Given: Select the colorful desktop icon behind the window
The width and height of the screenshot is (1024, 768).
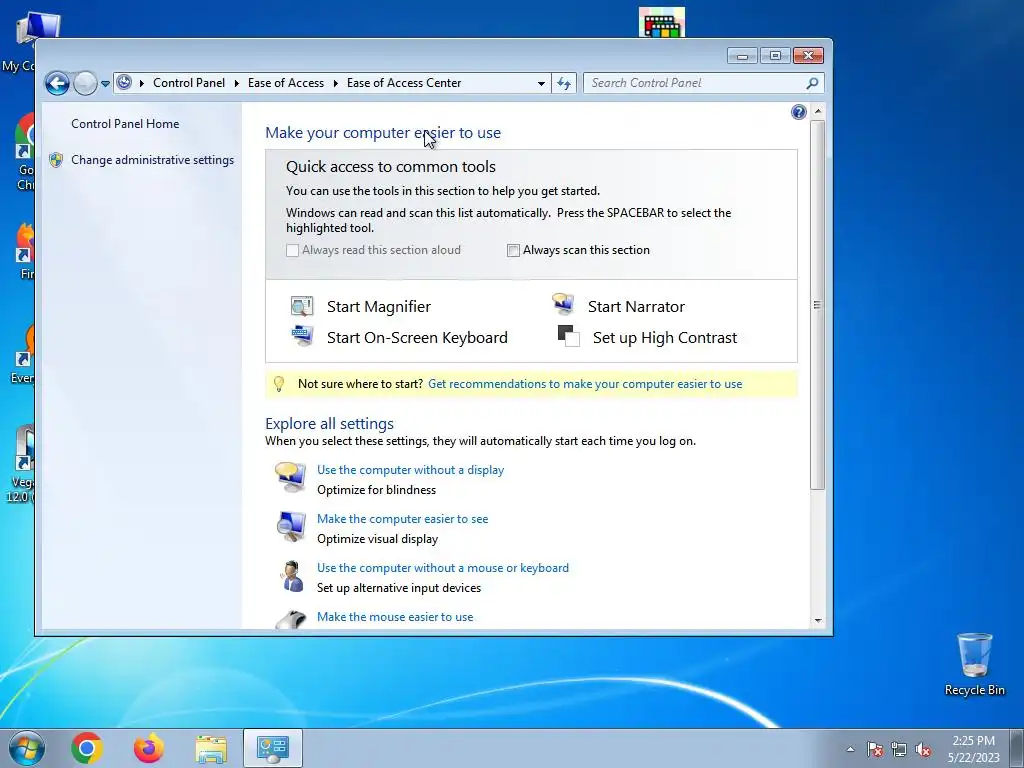Looking at the screenshot, I should 662,23.
